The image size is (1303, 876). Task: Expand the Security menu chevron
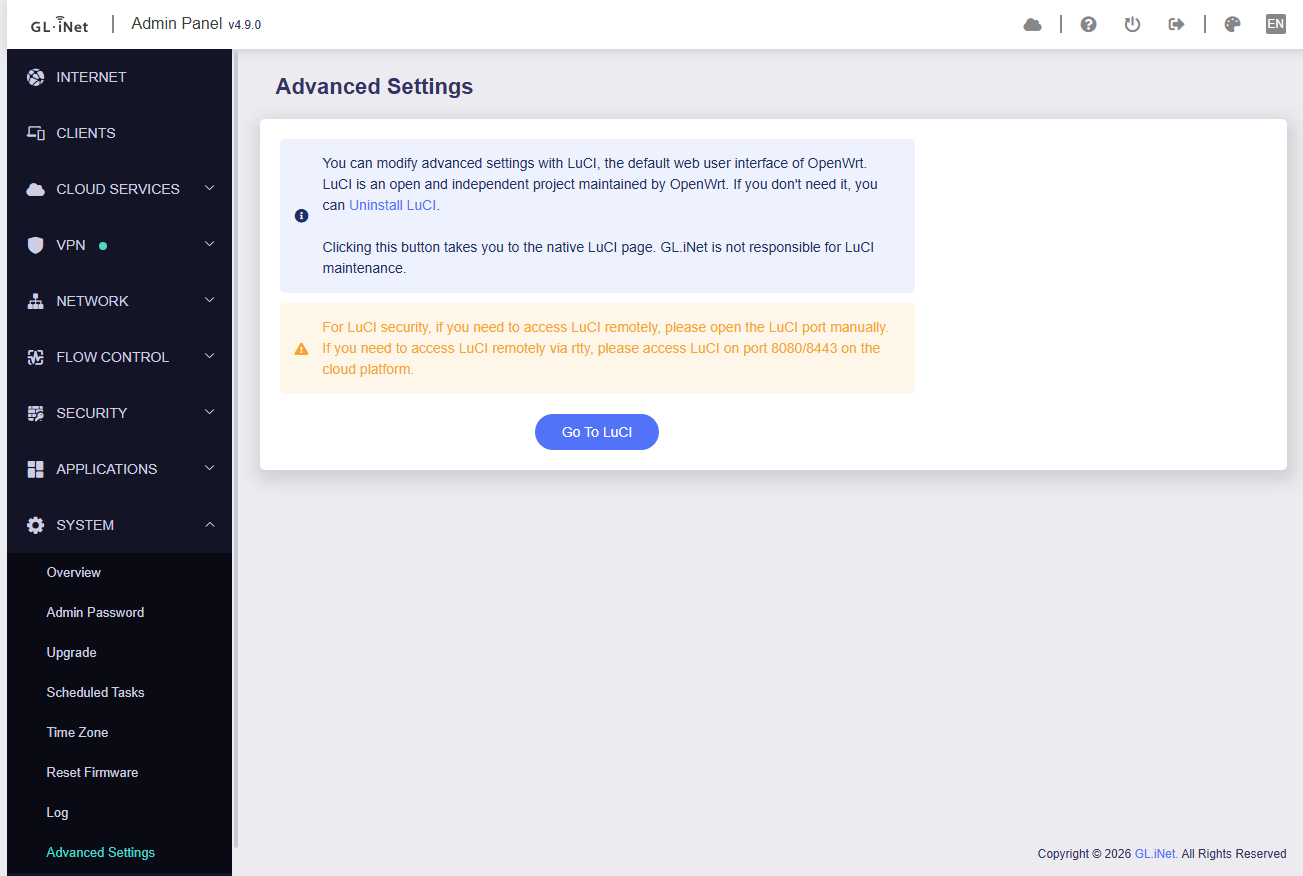[210, 412]
